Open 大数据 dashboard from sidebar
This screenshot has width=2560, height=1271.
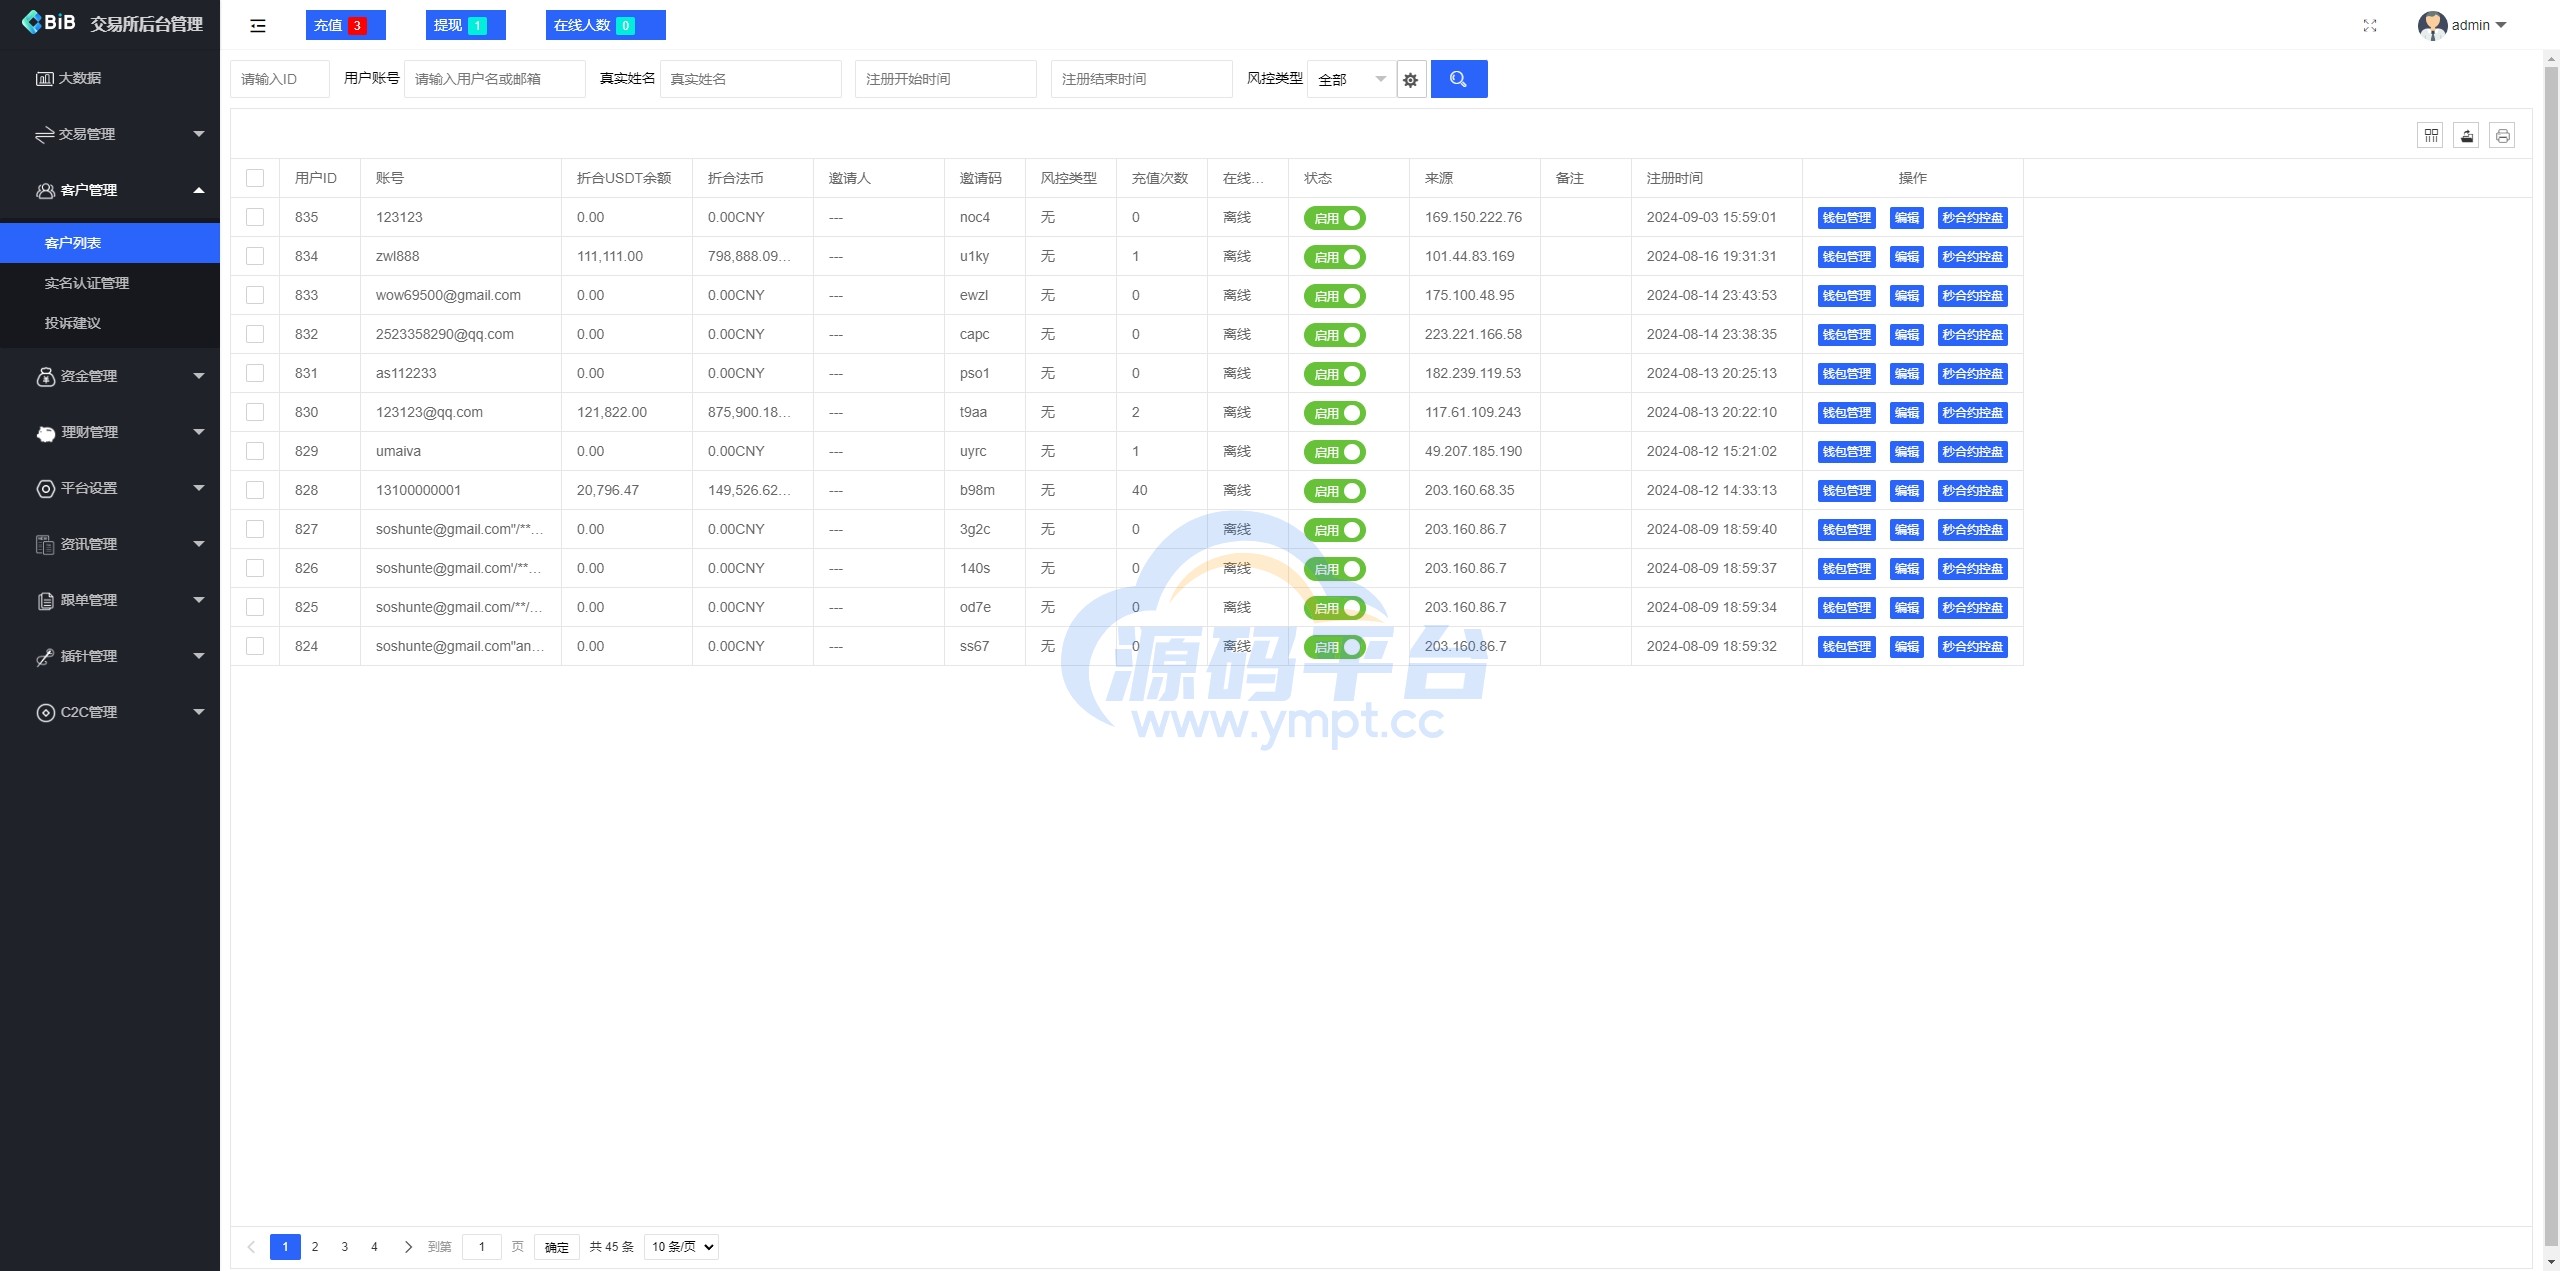(80, 78)
